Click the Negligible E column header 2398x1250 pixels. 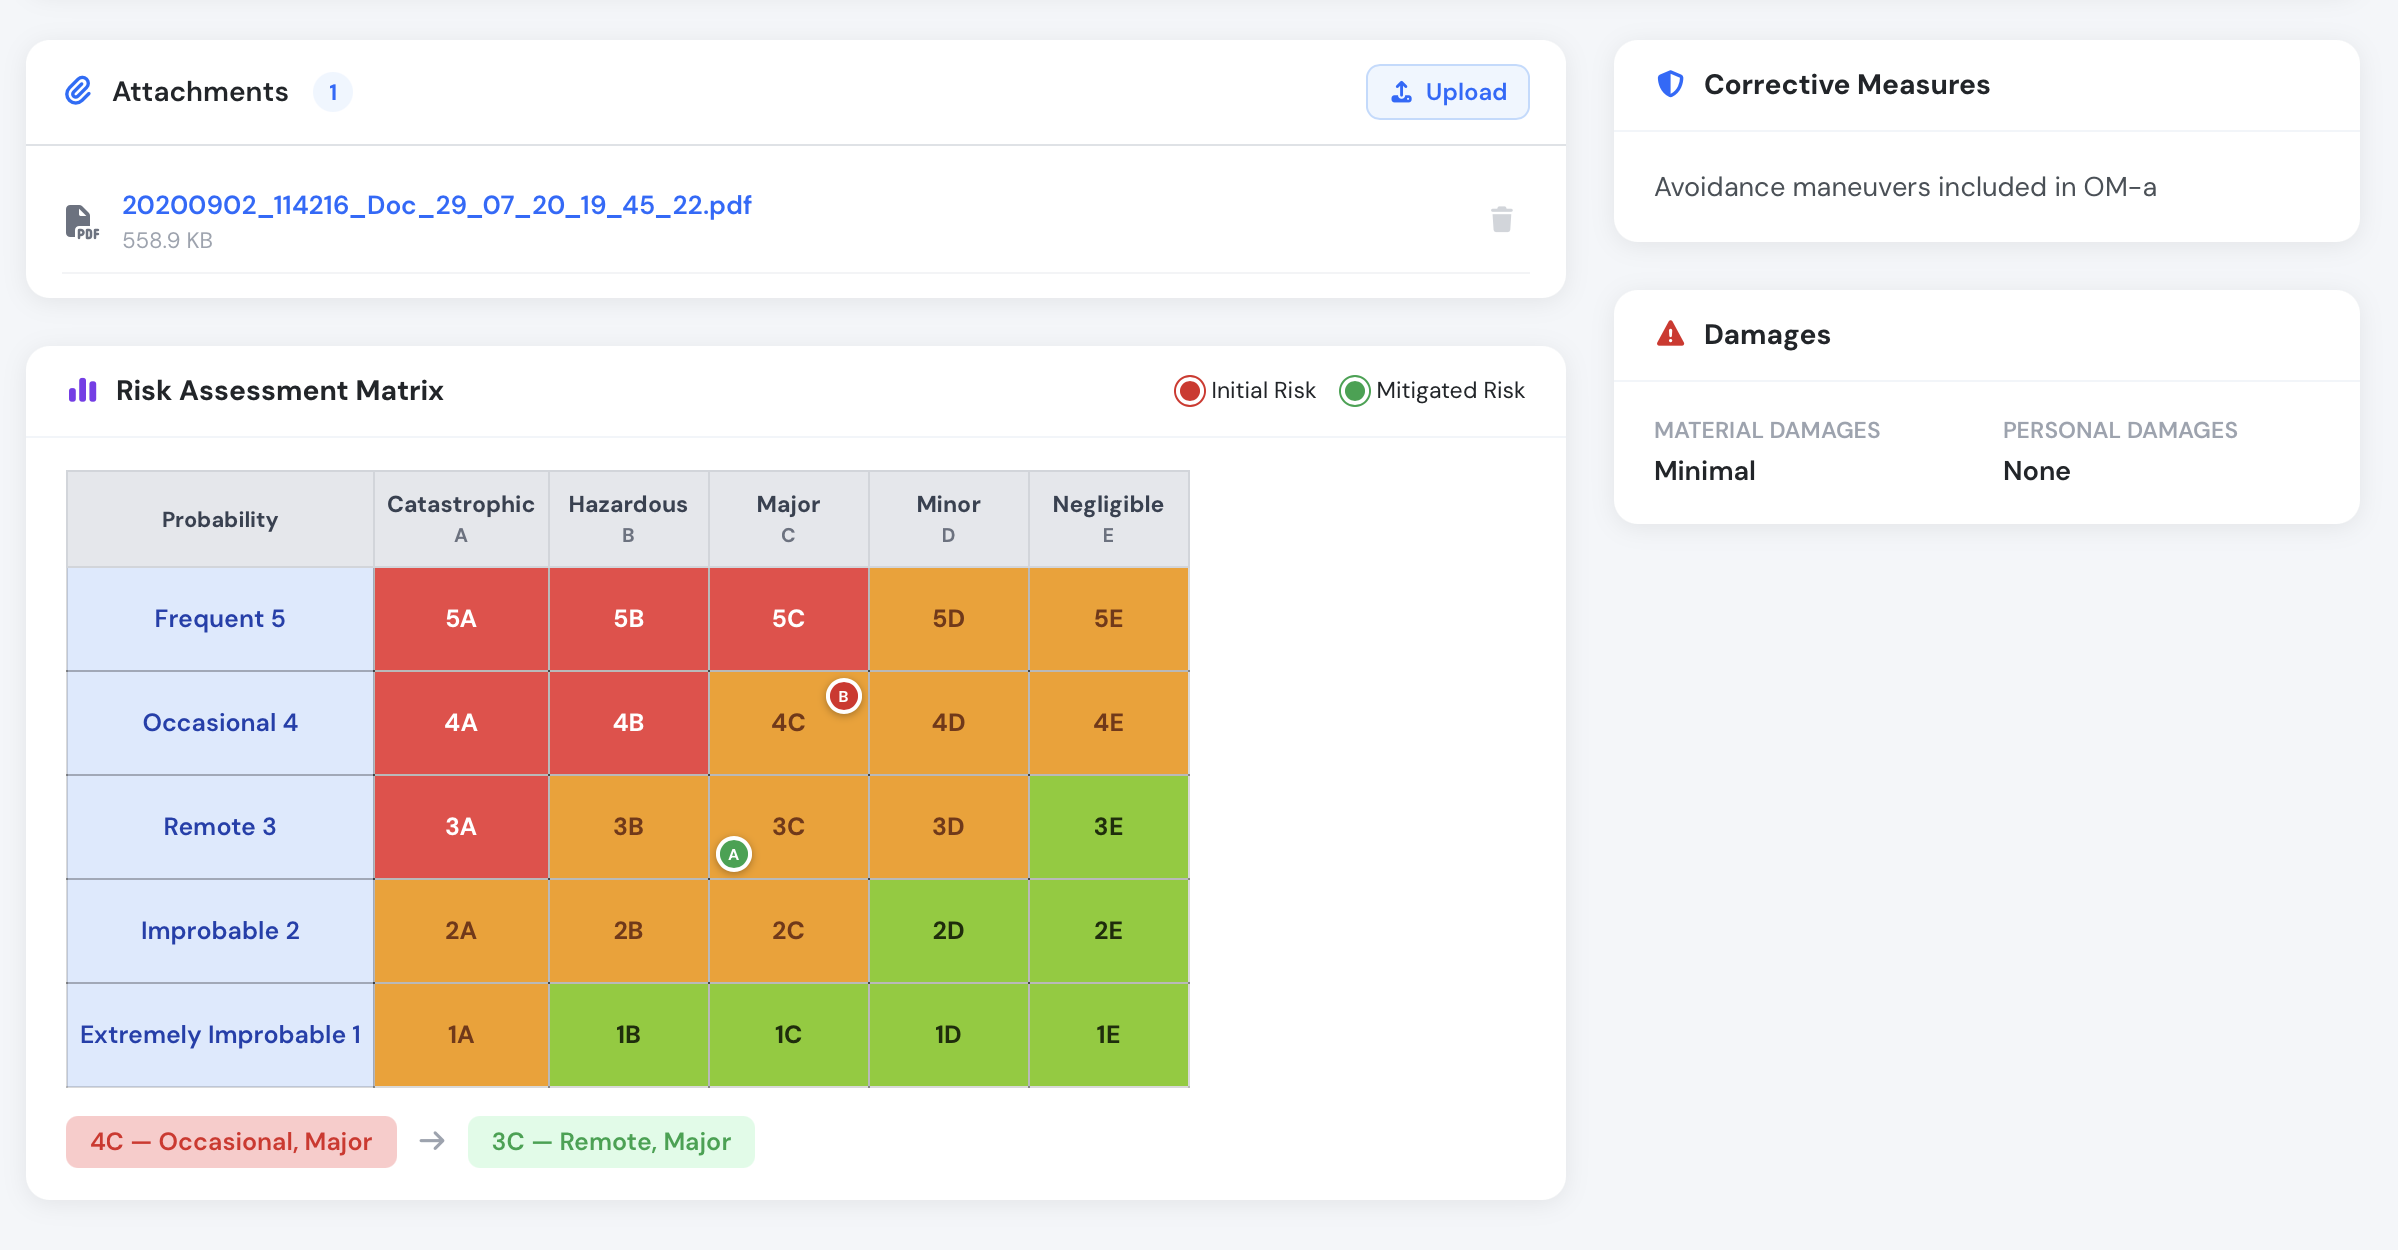(x=1108, y=519)
